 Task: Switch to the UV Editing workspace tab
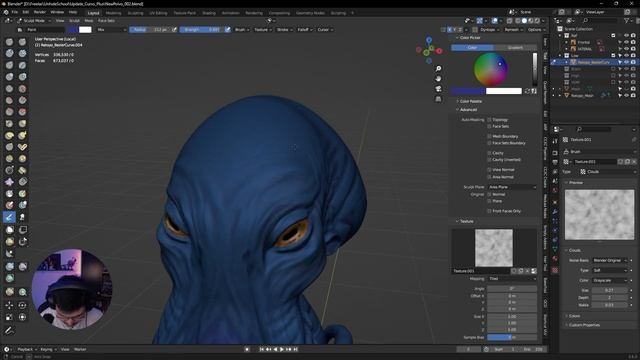click(158, 13)
